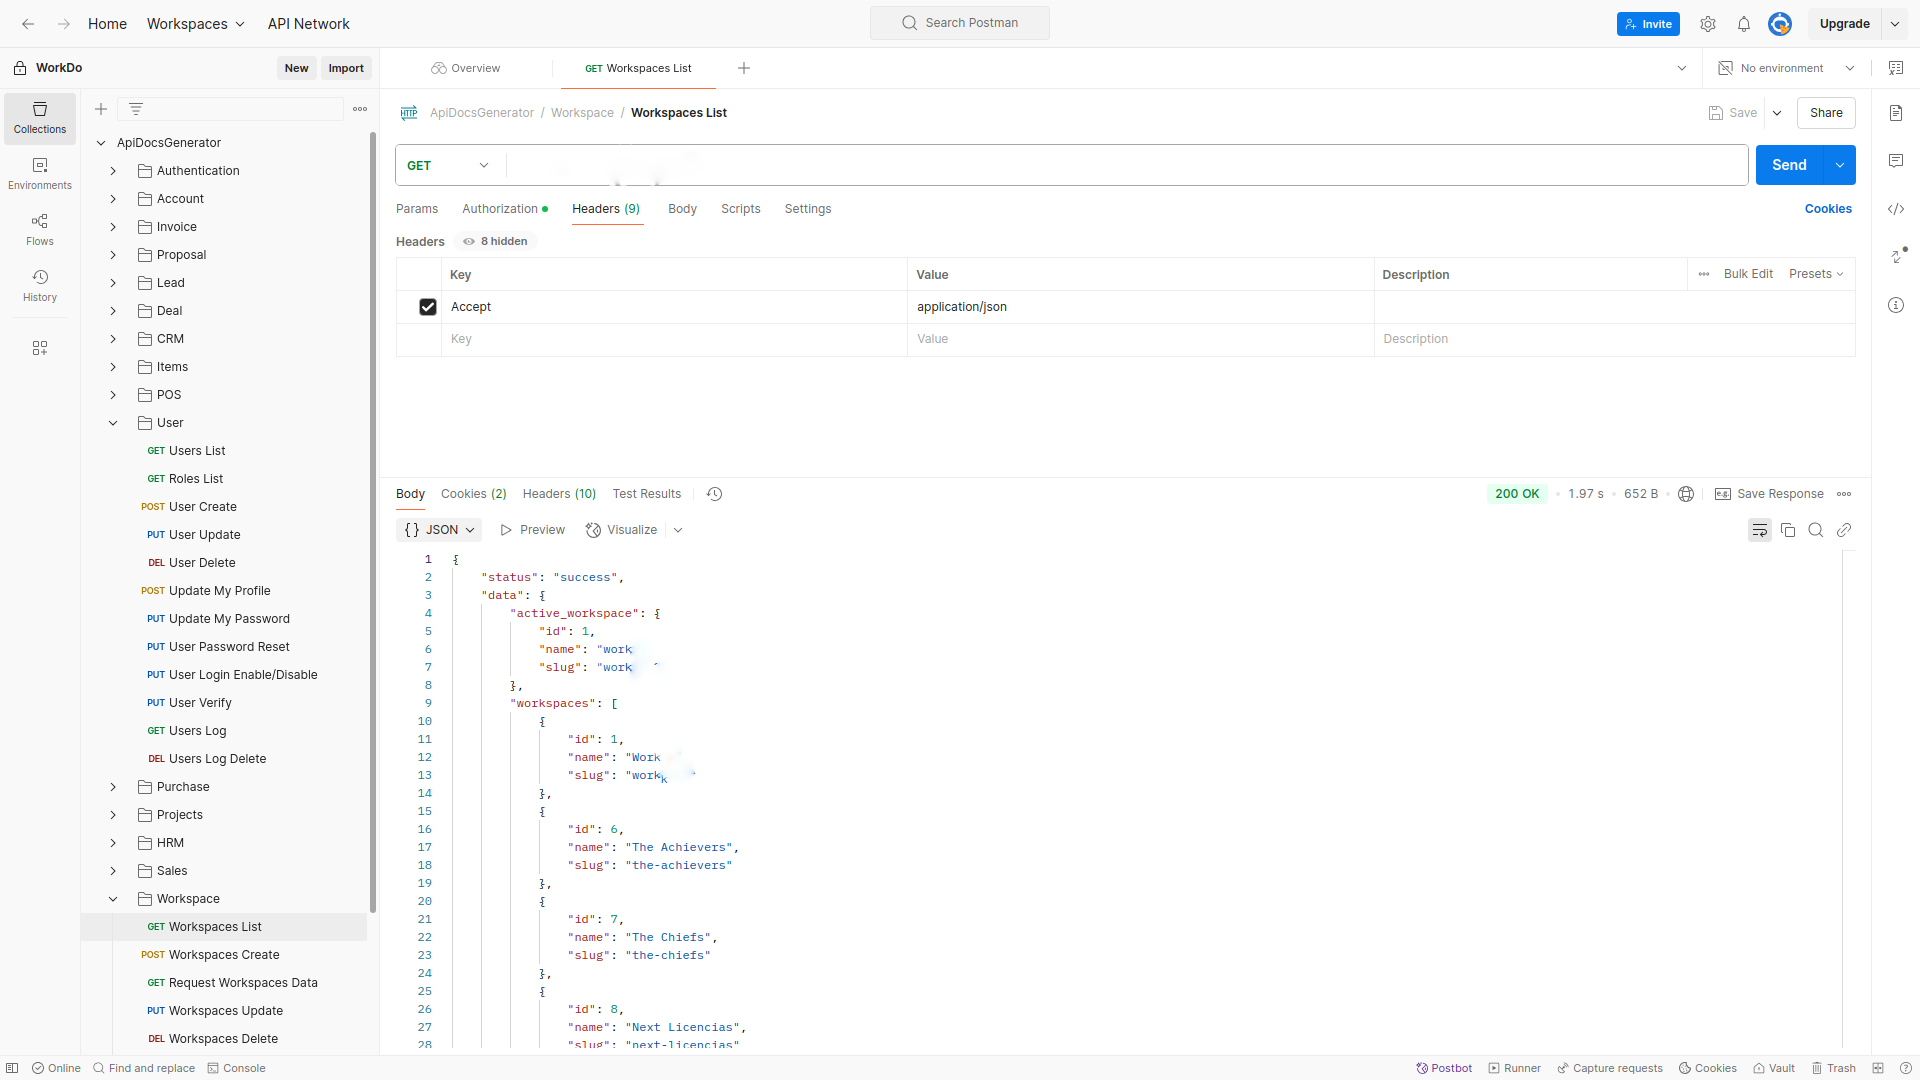Click Bulk Edit for headers

[x=1748, y=274]
